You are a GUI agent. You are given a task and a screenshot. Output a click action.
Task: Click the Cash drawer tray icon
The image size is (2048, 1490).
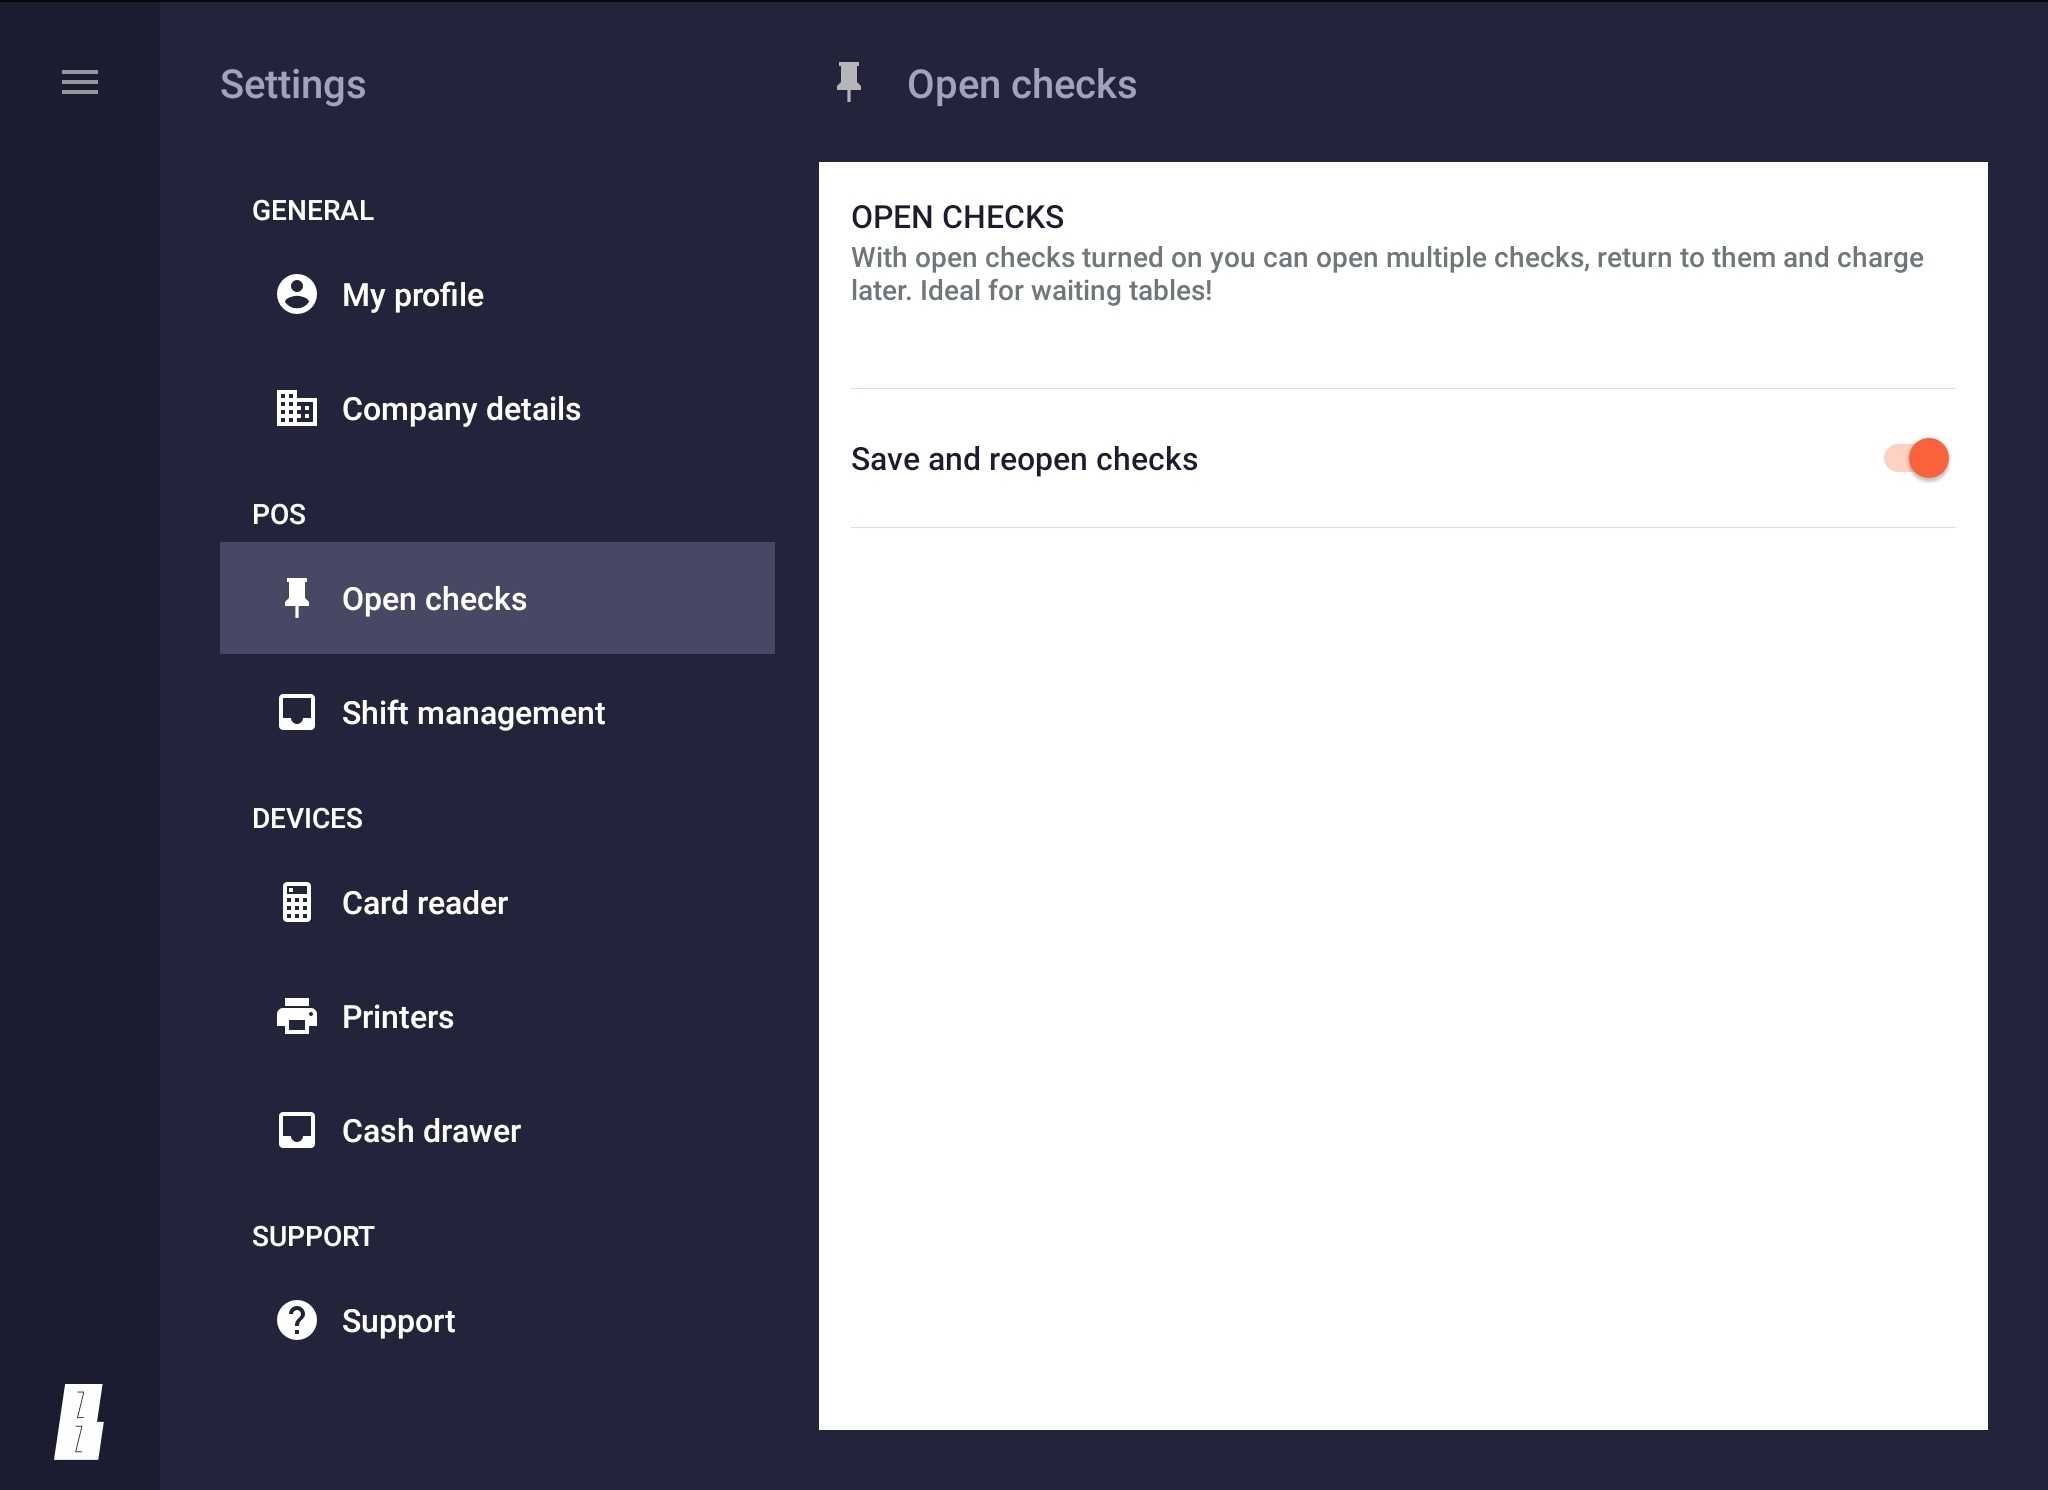coord(296,1130)
